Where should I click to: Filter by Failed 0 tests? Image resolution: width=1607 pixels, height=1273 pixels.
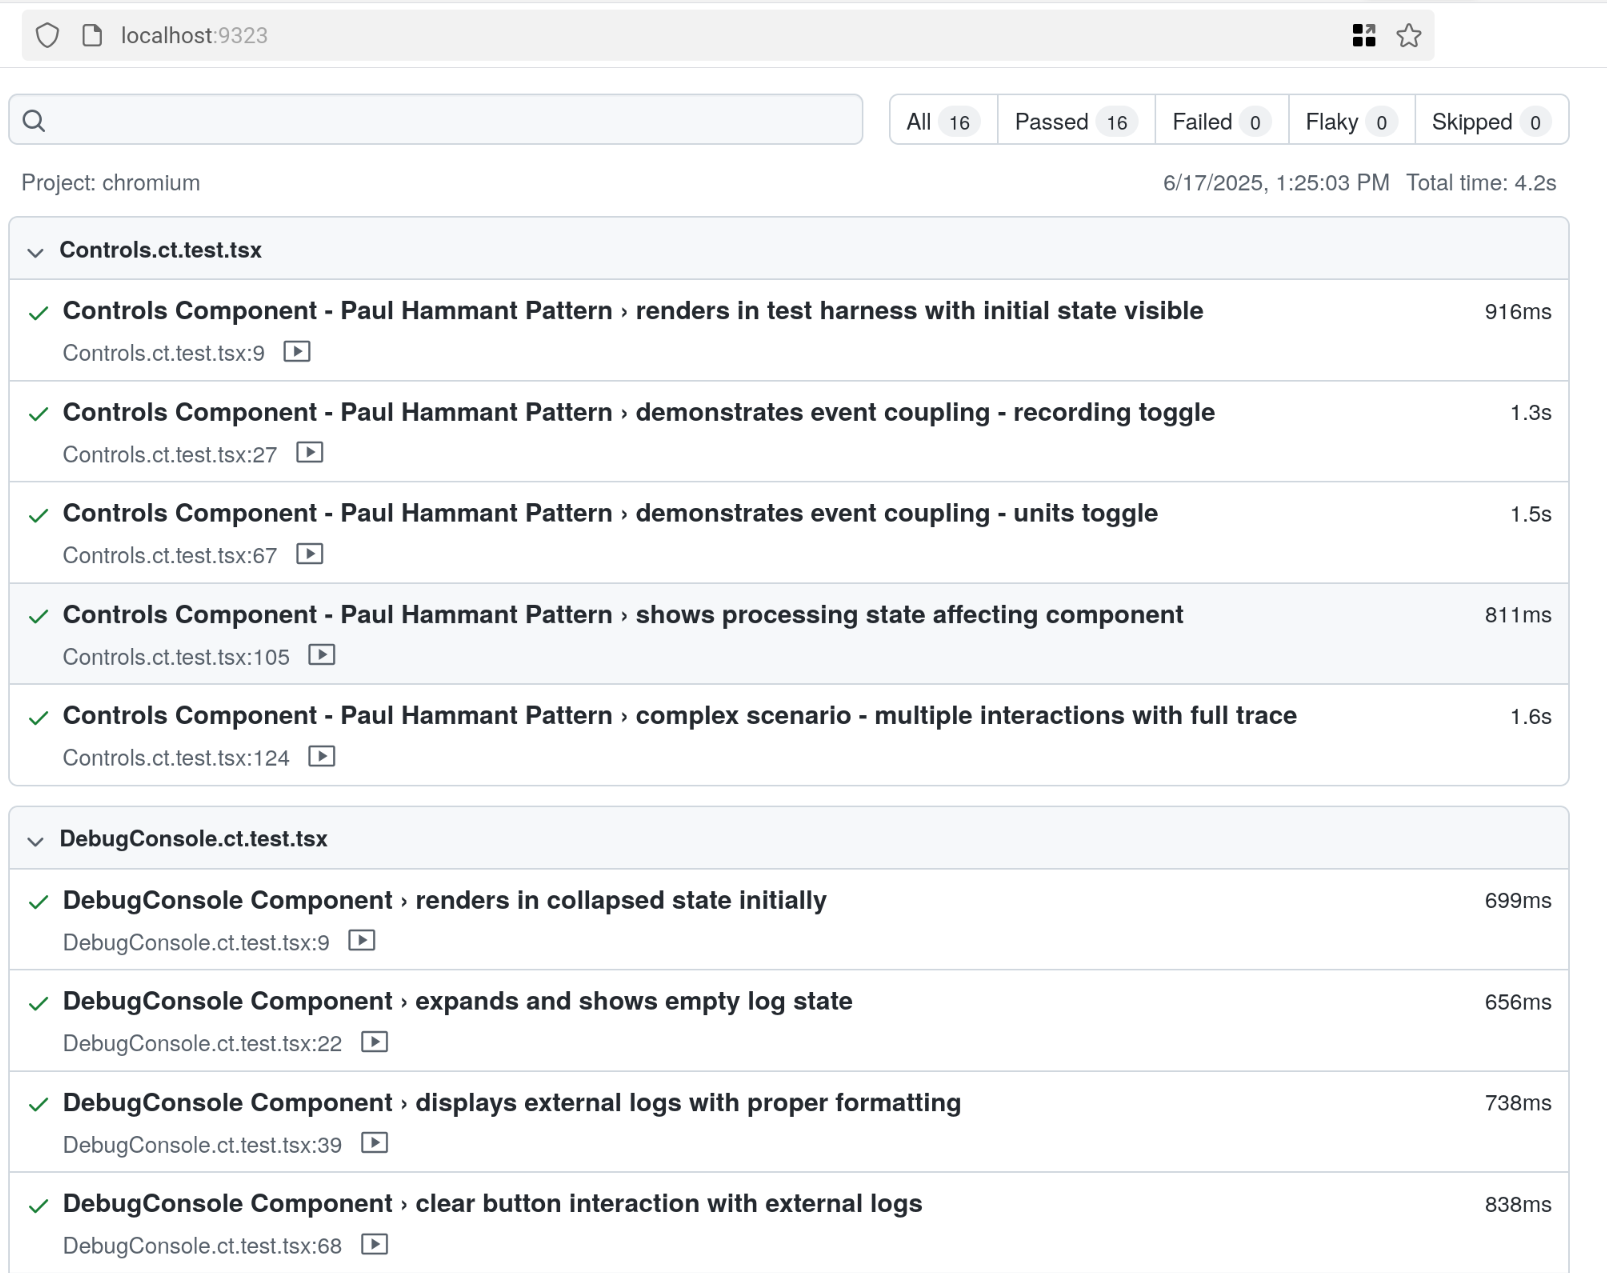pos(1222,122)
